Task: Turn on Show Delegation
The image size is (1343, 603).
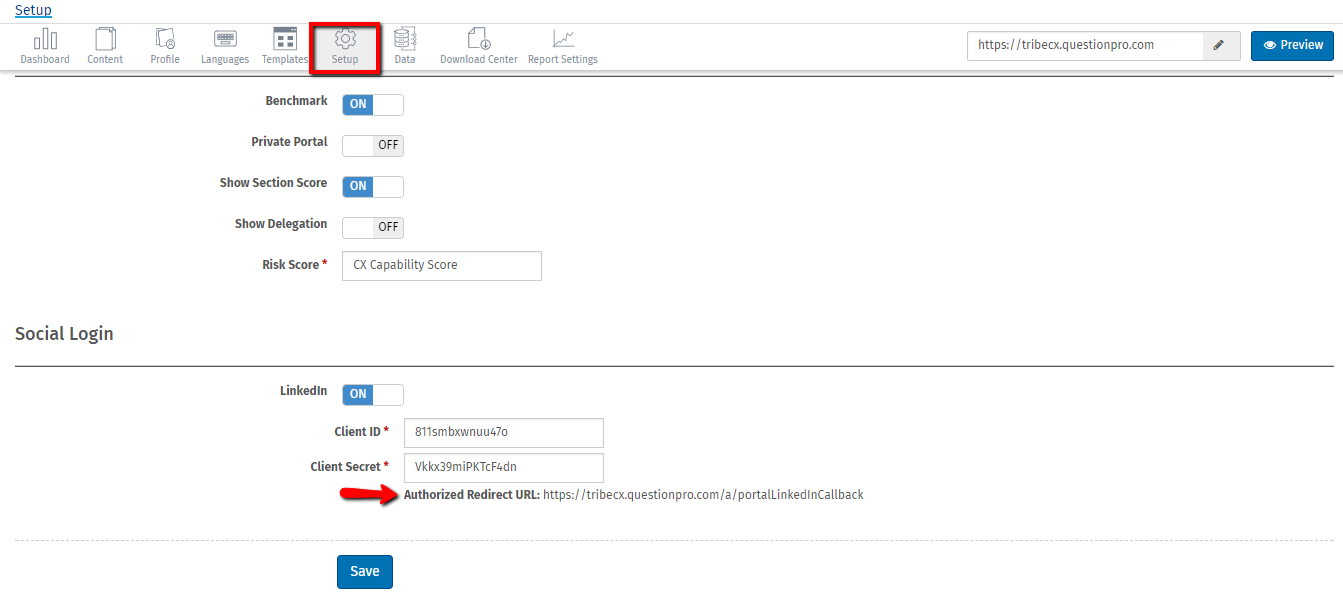Action: click(x=372, y=227)
